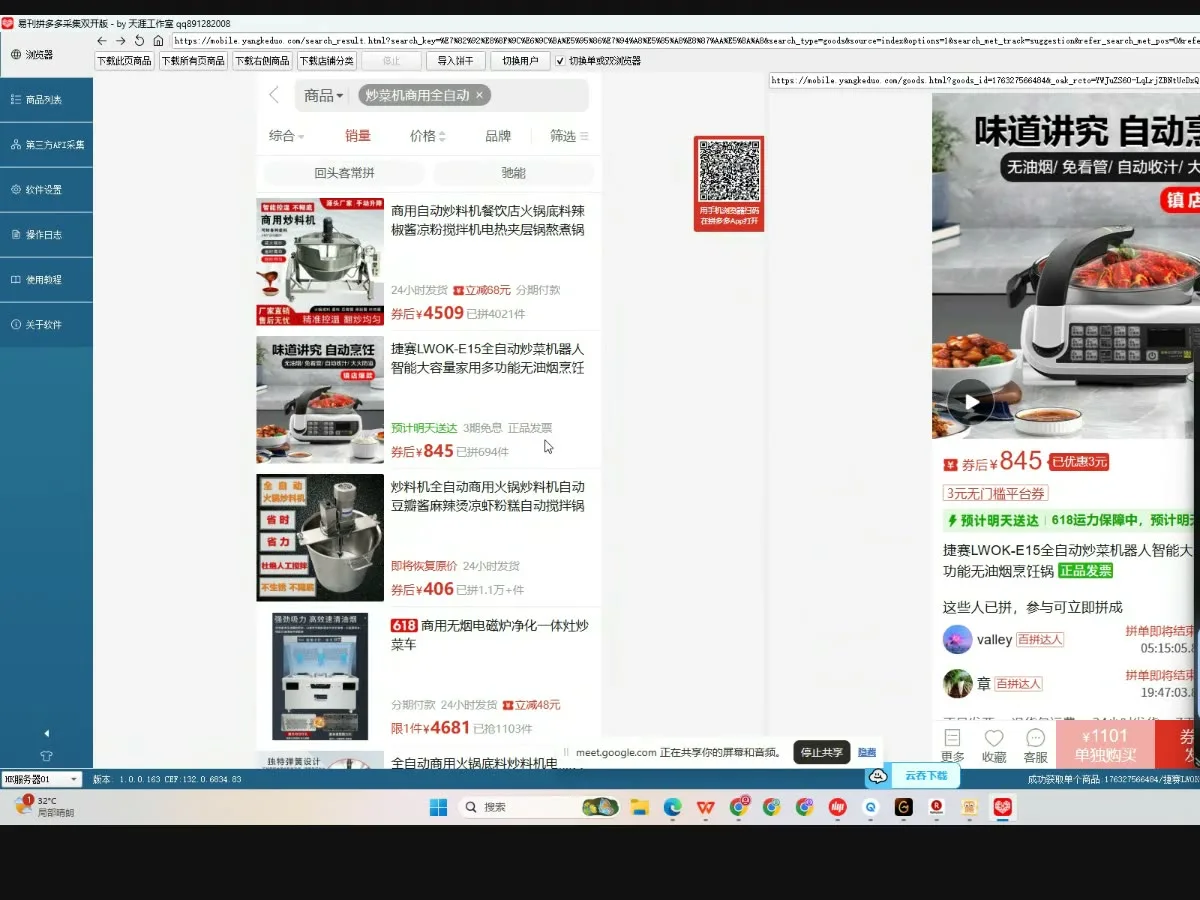The width and height of the screenshot is (1200, 900).
Task: Click the 立减48元 discount tag
Action: (x=531, y=704)
